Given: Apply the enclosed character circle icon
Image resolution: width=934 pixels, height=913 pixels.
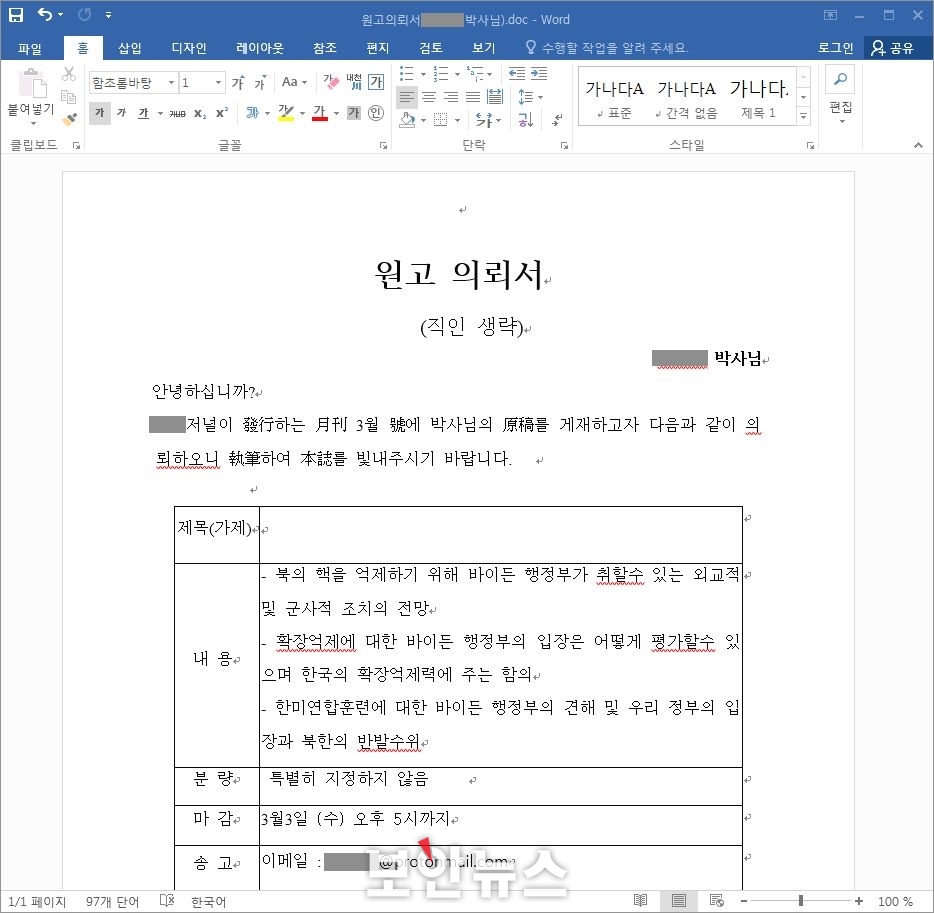Looking at the screenshot, I should [x=376, y=113].
